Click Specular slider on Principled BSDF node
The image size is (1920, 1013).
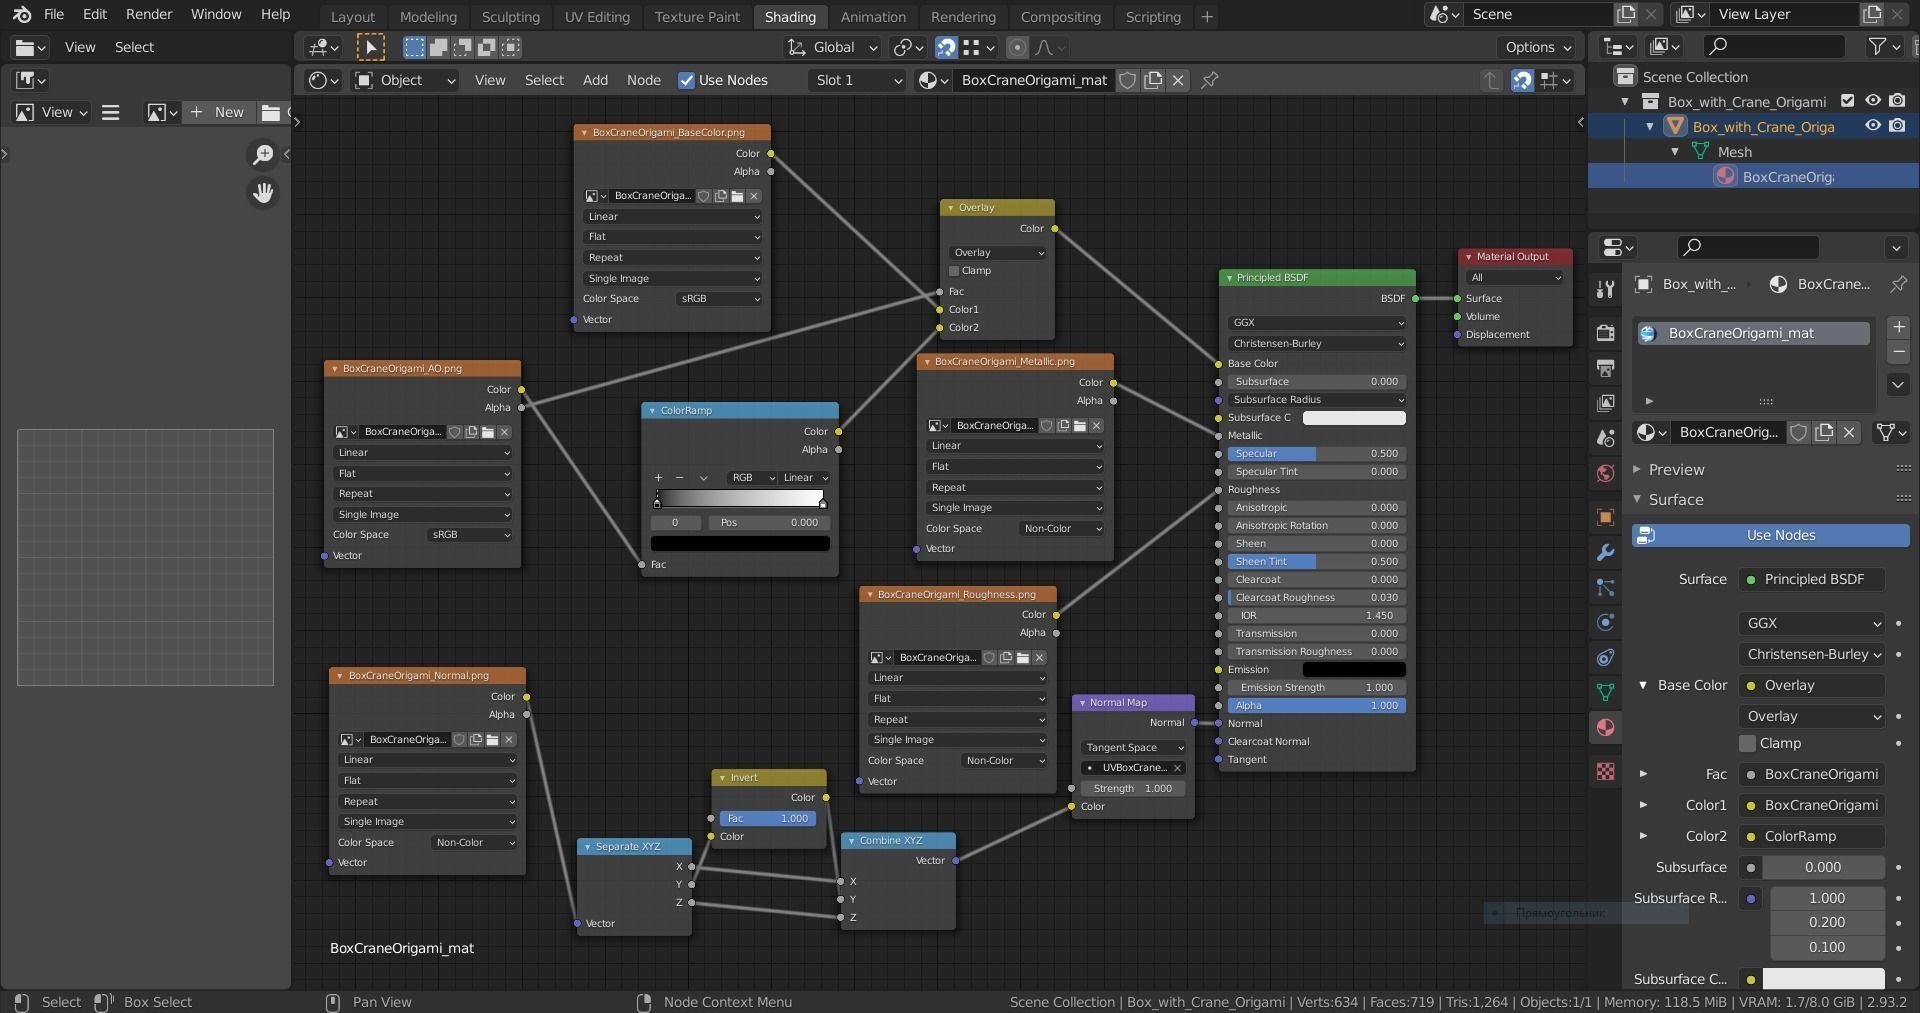[1316, 454]
